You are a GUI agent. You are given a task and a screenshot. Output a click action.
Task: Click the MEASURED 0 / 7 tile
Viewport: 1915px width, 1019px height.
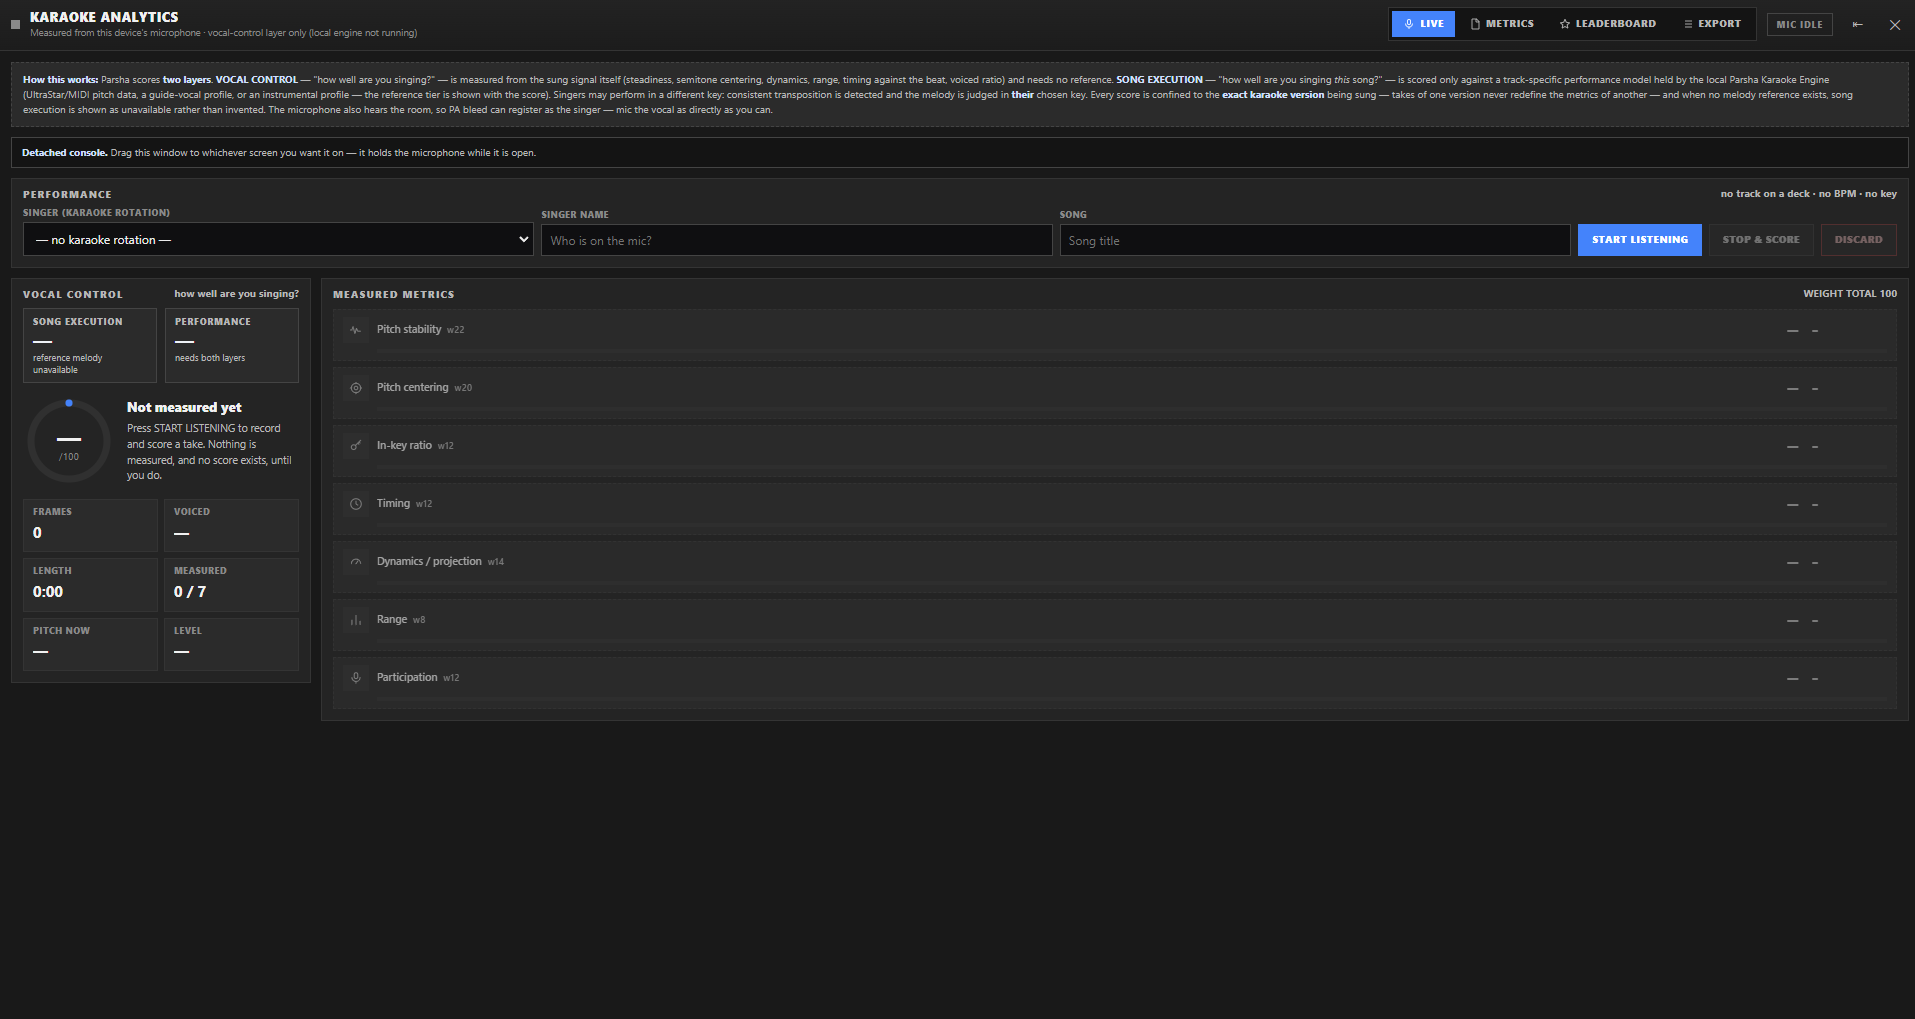231,584
